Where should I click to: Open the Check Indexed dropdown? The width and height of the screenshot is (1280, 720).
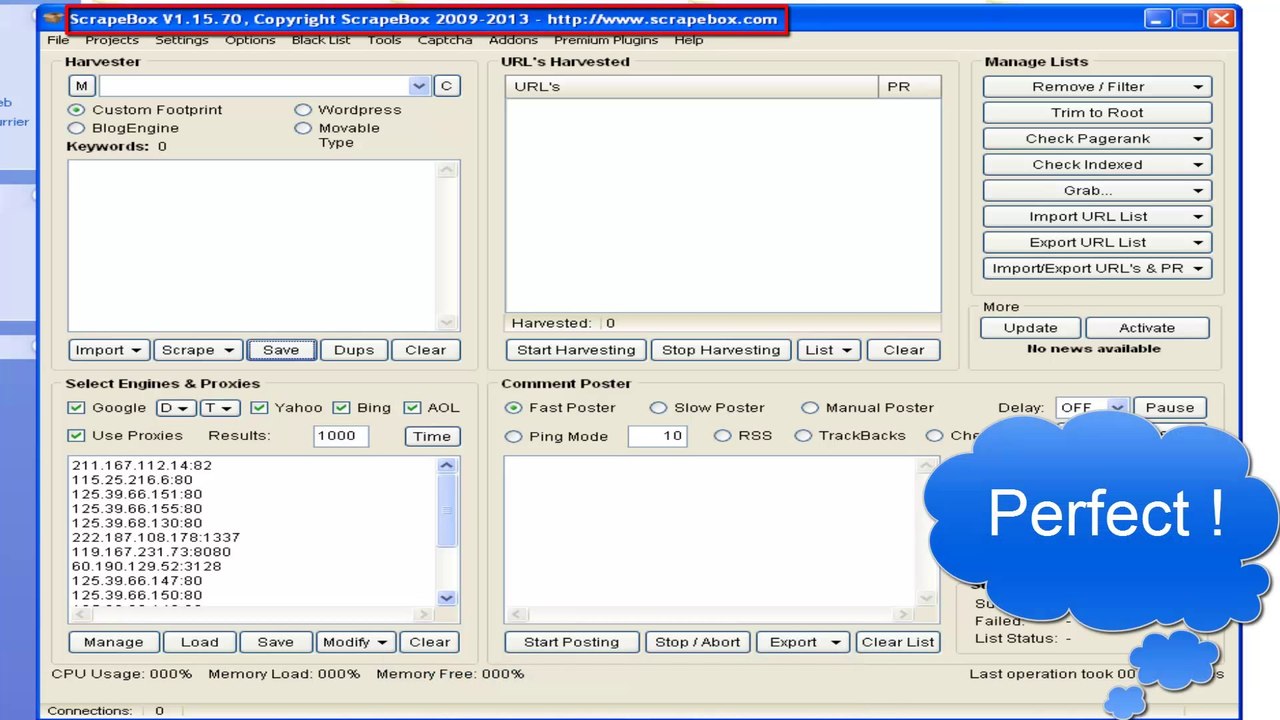(1097, 165)
